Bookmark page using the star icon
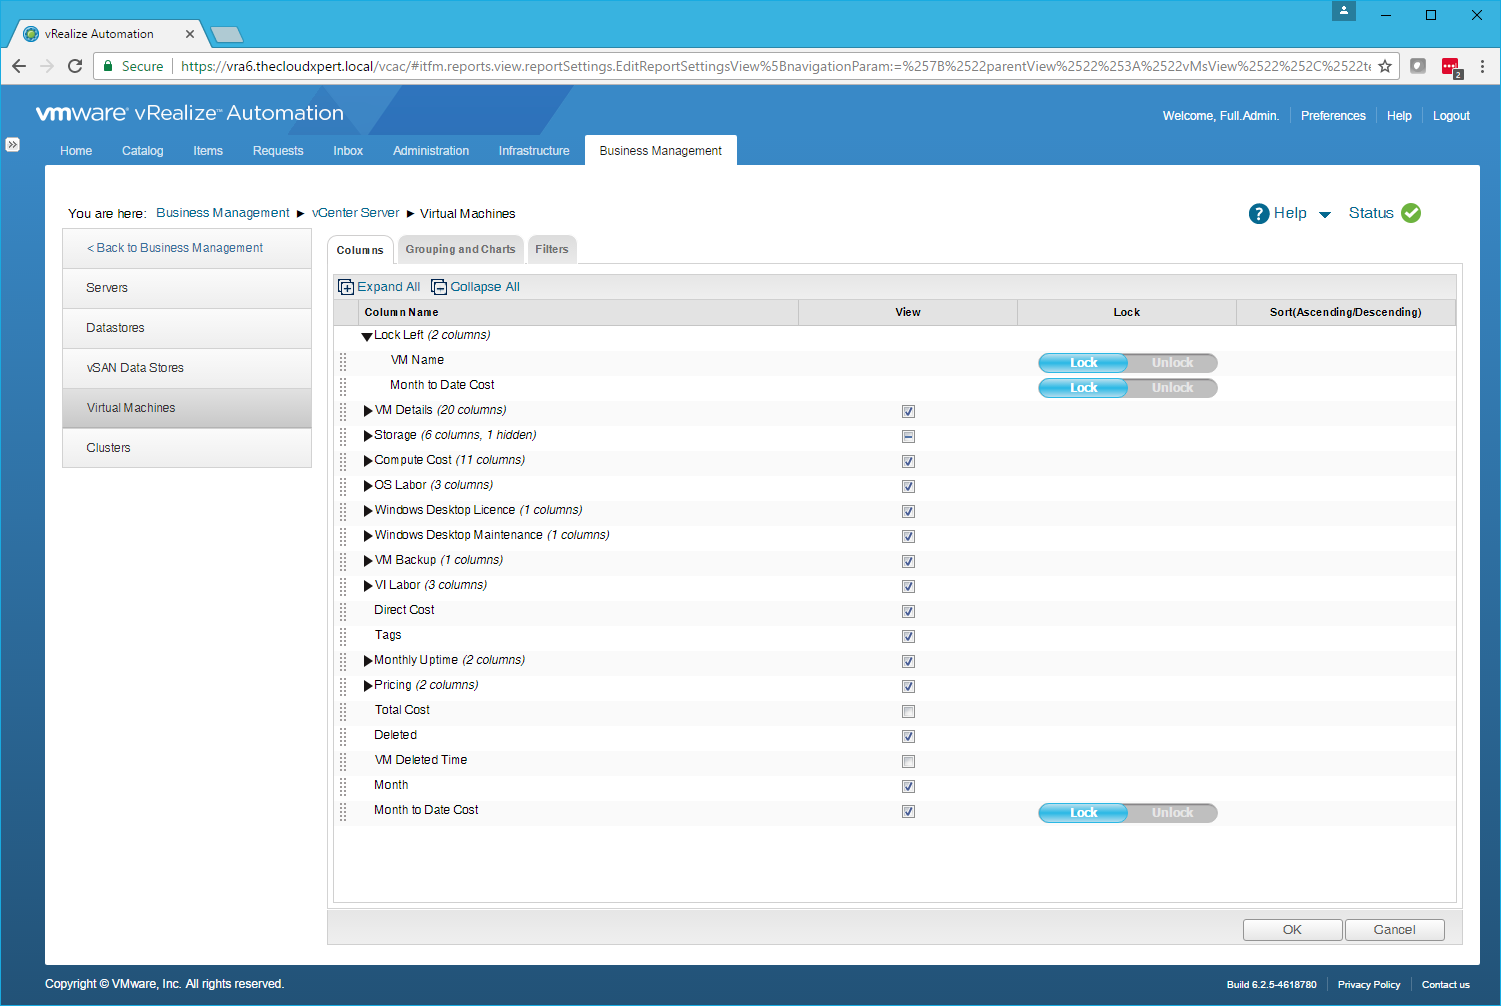 pyautogui.click(x=1385, y=66)
